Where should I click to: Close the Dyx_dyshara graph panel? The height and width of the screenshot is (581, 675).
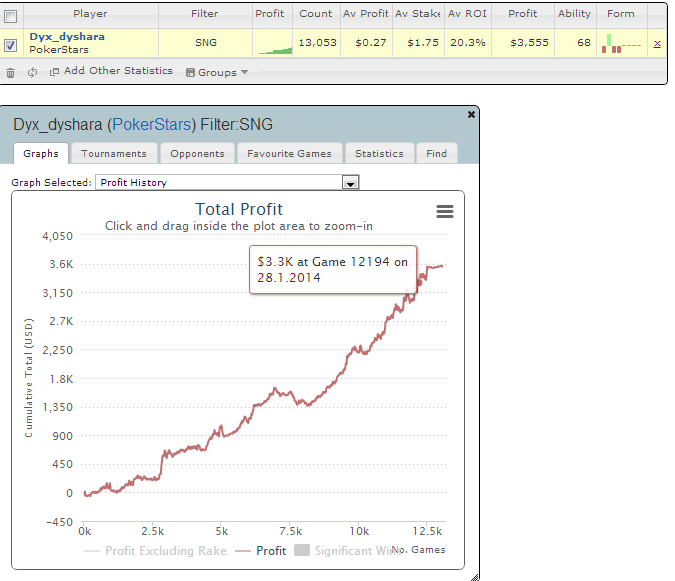point(471,114)
